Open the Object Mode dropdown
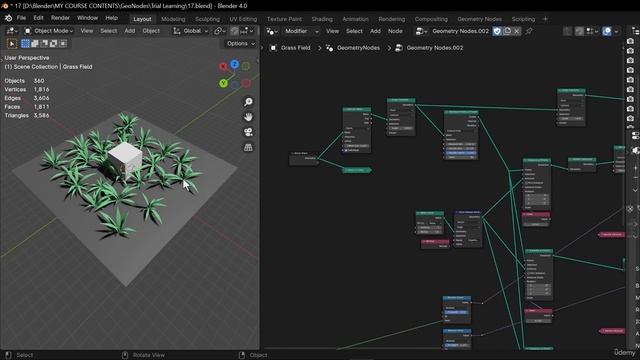 [x=49, y=31]
